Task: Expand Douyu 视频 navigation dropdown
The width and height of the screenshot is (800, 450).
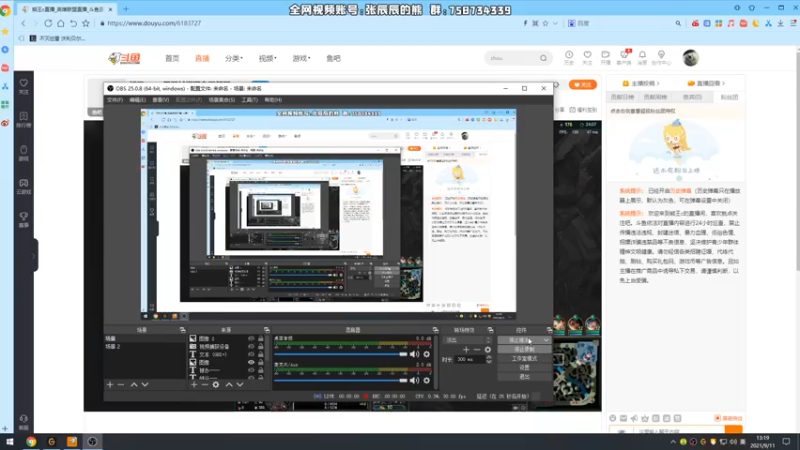Action: [x=267, y=58]
